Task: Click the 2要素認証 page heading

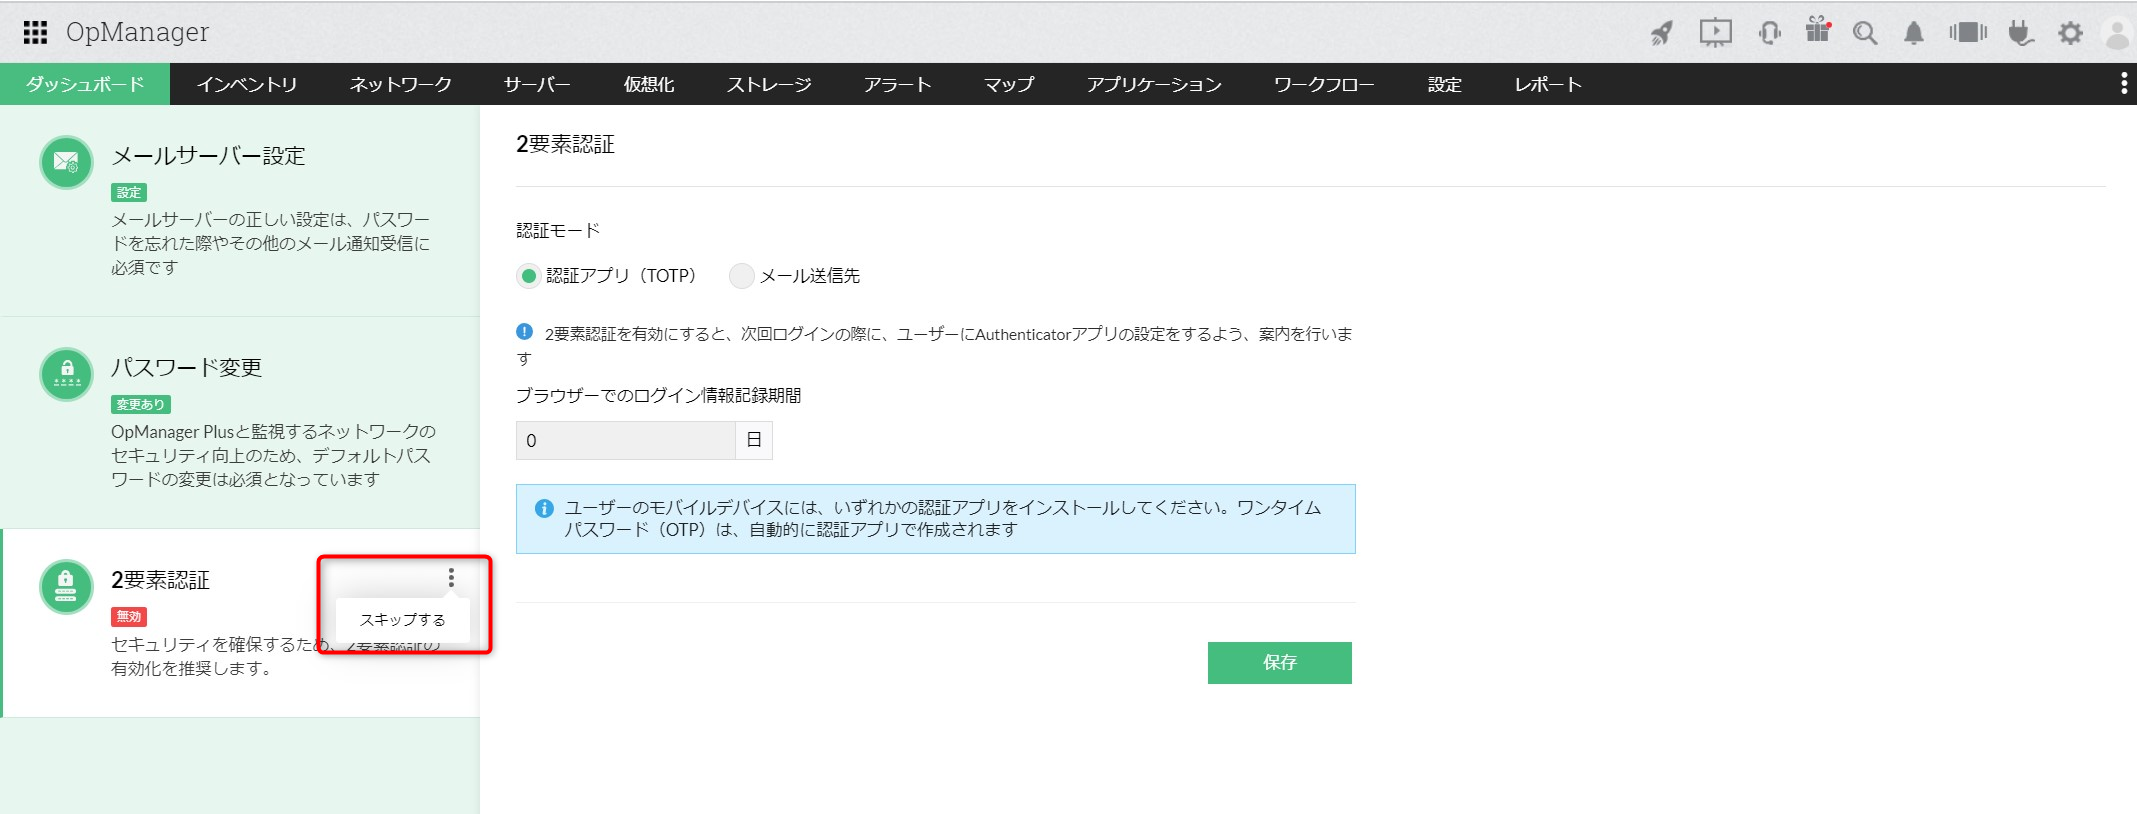Action: (565, 145)
